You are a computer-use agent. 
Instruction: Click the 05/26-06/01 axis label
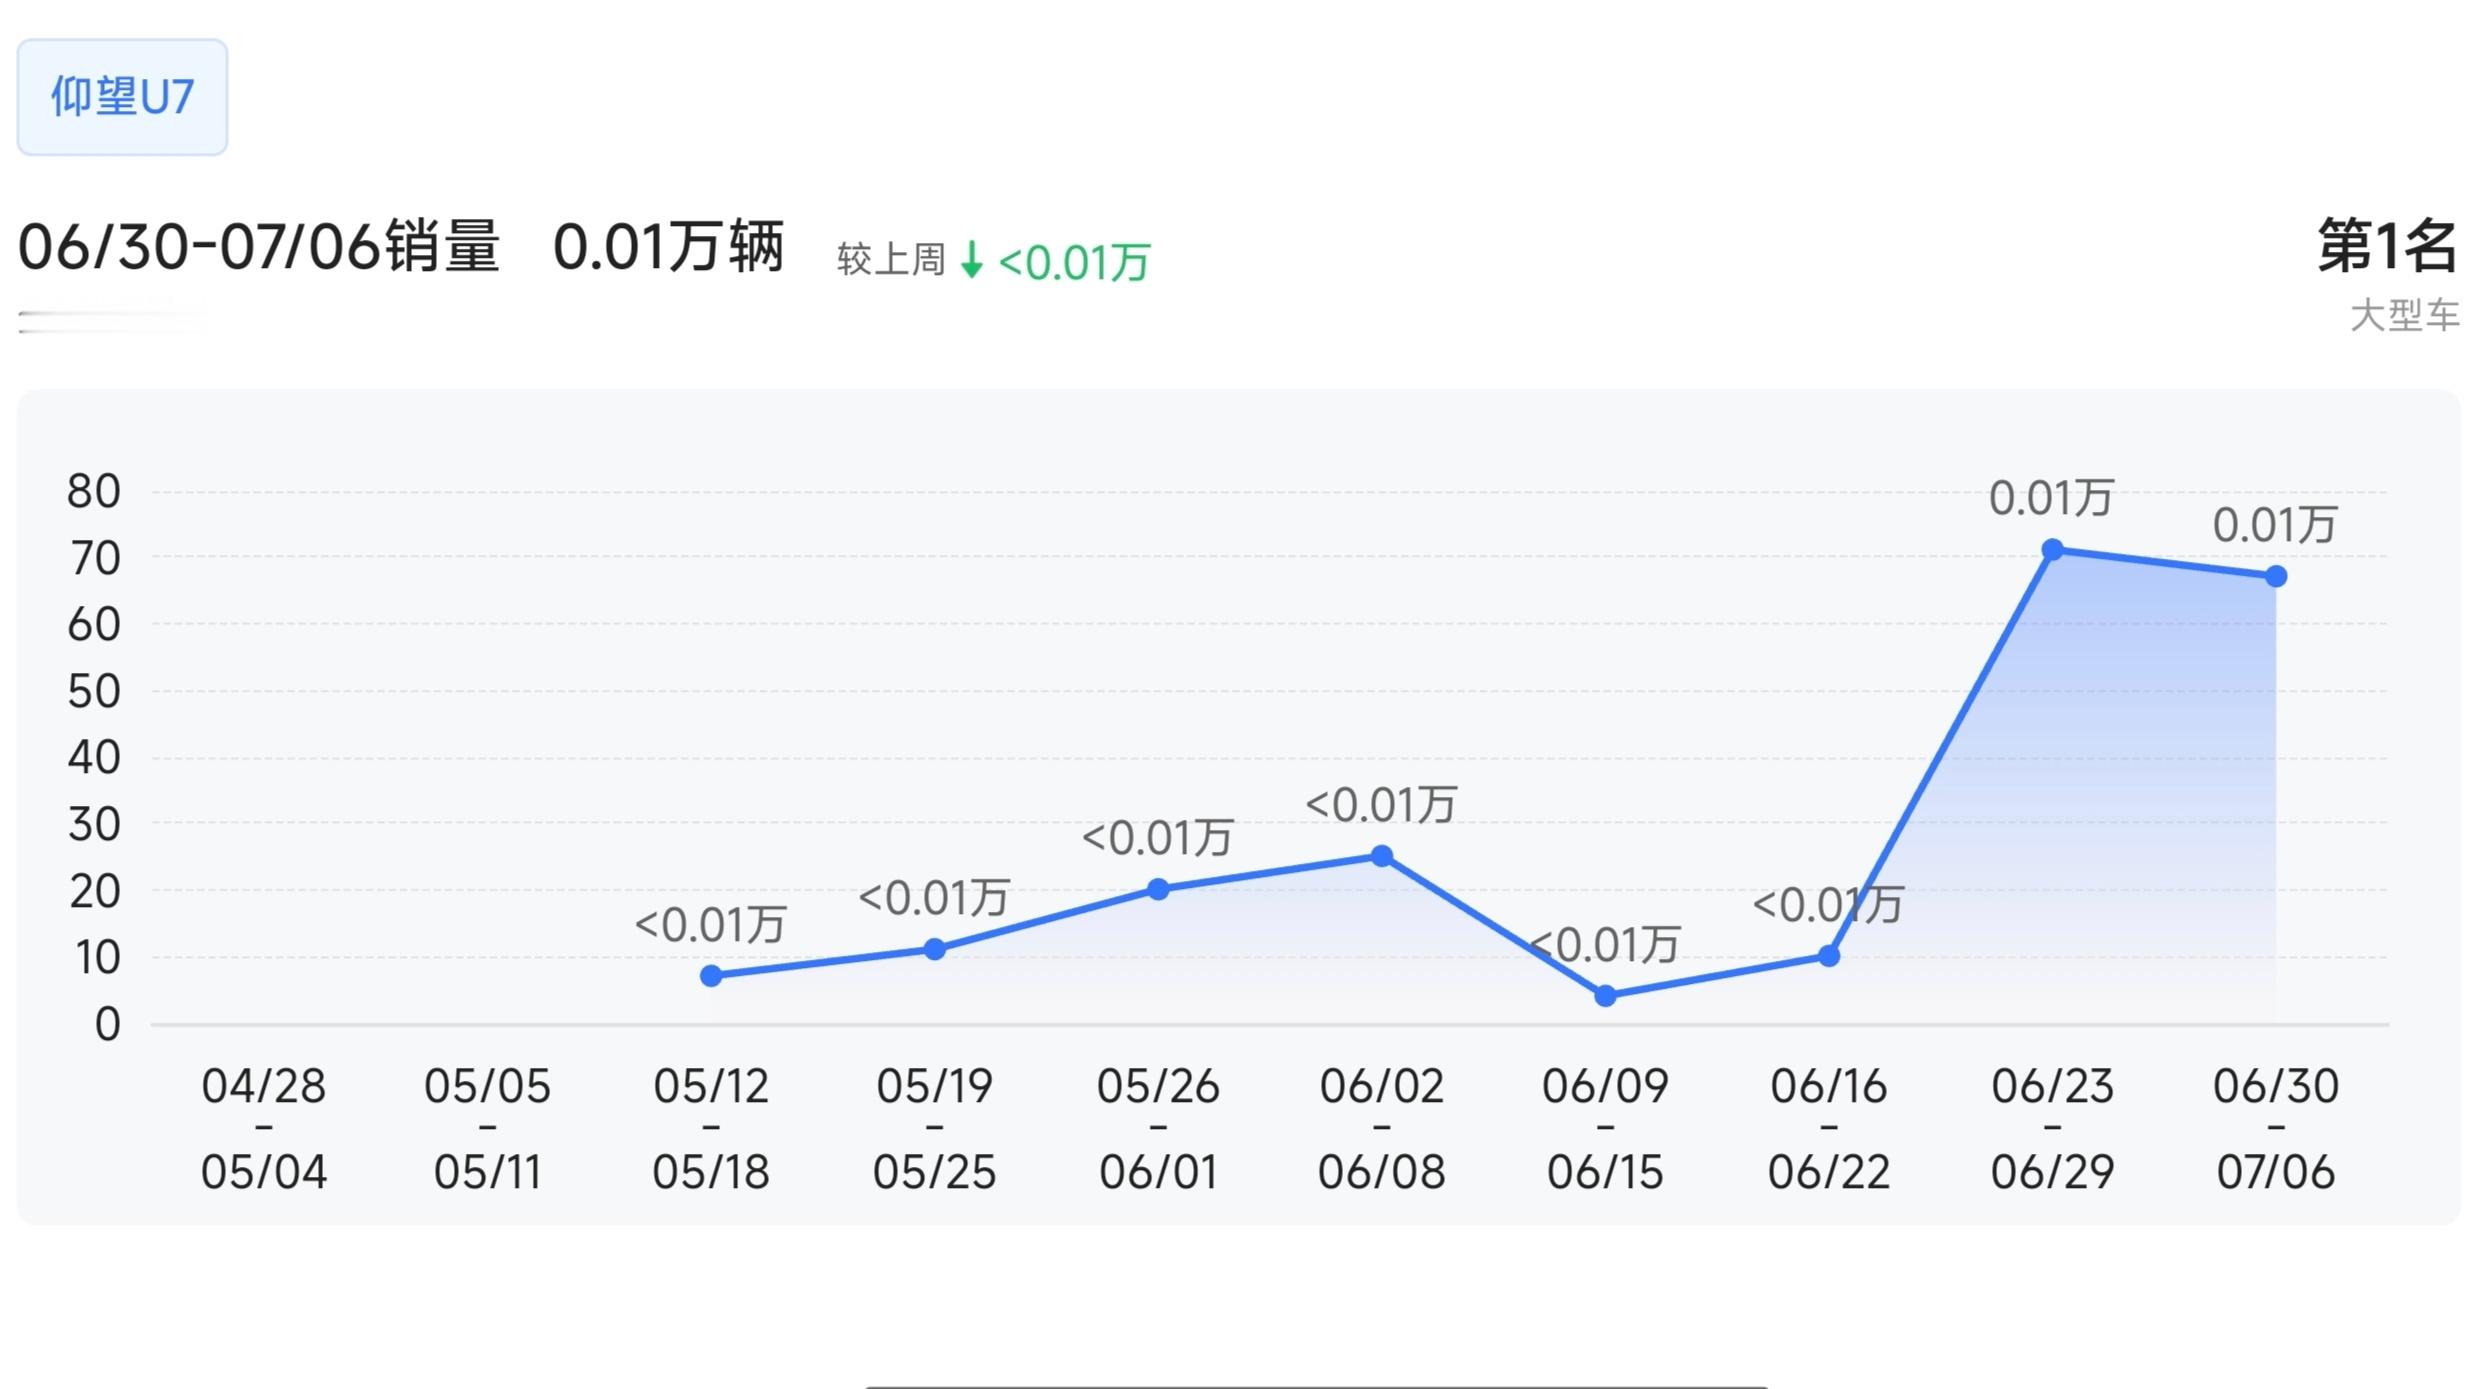pyautogui.click(x=1158, y=1128)
